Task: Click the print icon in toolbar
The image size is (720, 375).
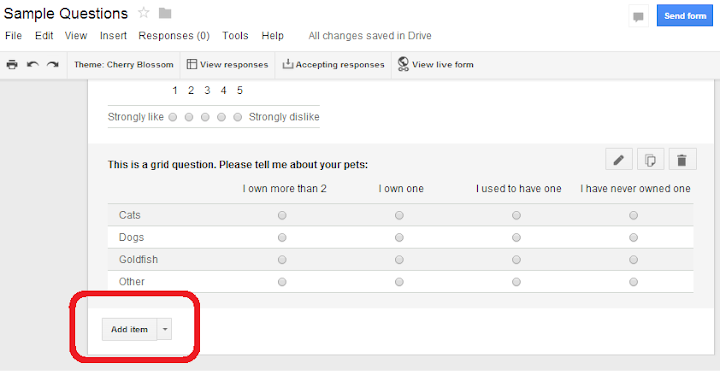Action: (x=12, y=64)
